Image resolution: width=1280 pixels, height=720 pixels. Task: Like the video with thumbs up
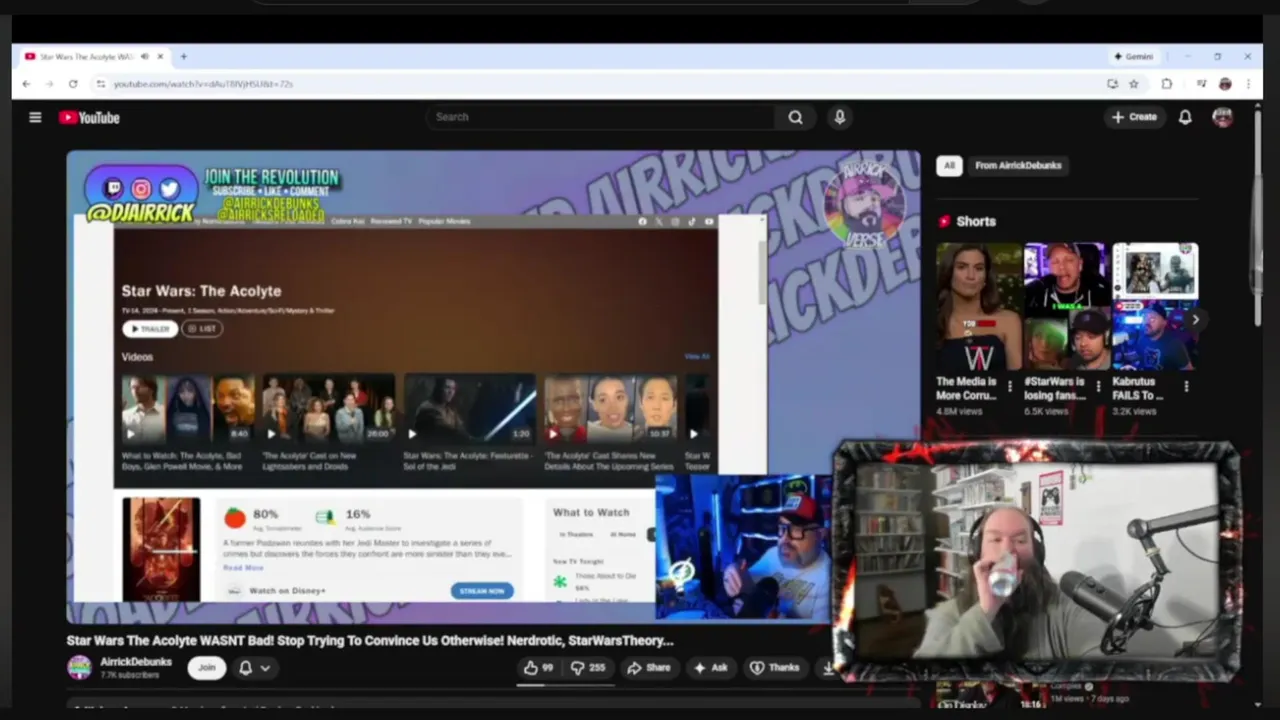coord(539,668)
